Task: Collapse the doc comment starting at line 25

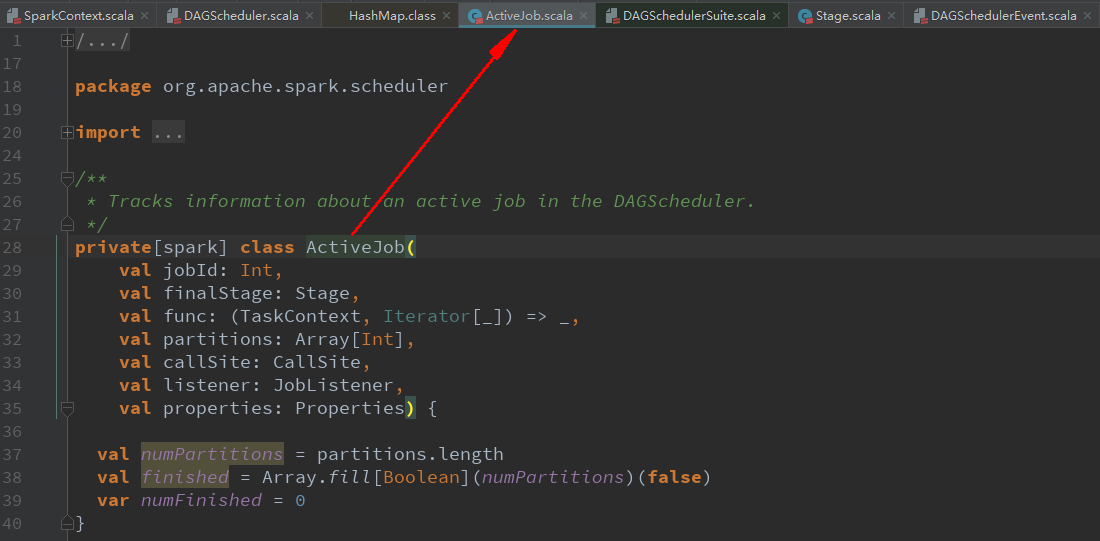Action: coord(67,178)
